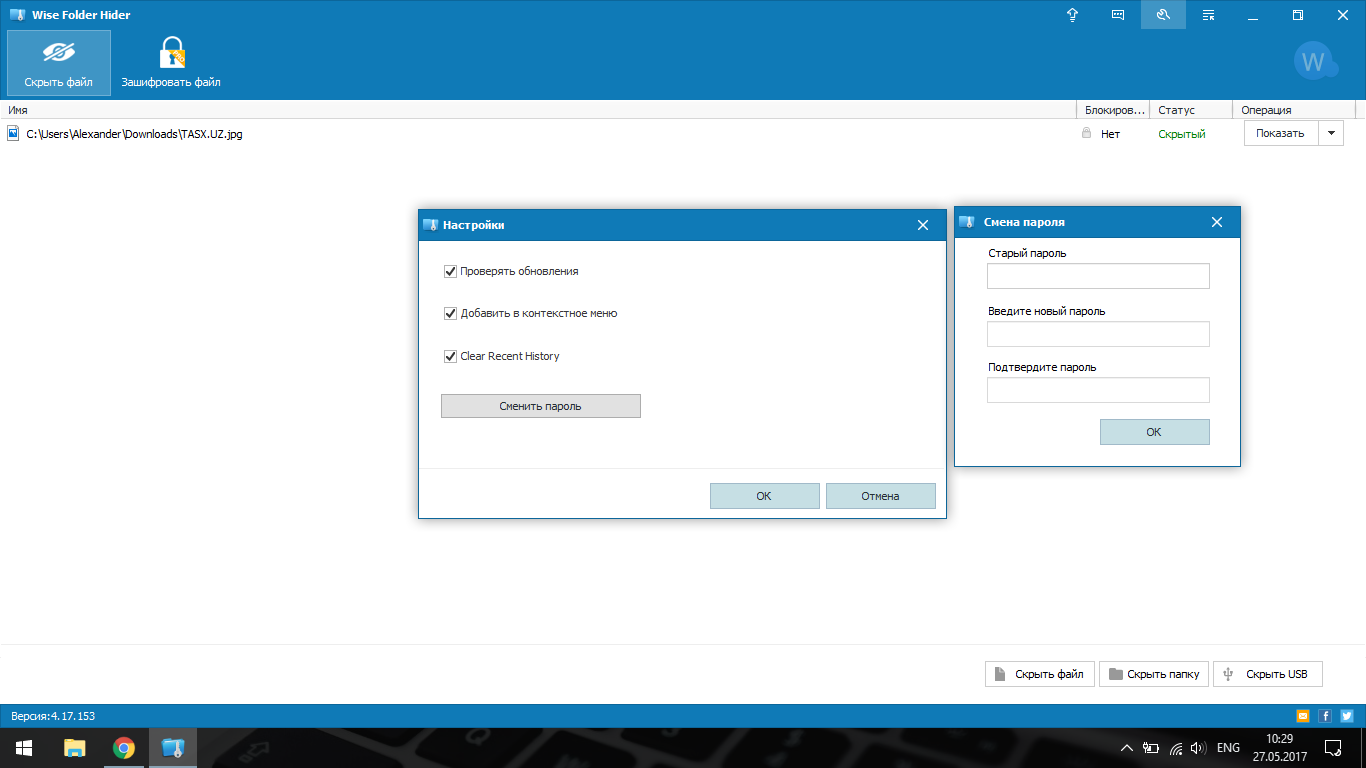Toggle Добавить в контекстное меню checkbox
The height and width of the screenshot is (768, 1366).
pos(450,313)
